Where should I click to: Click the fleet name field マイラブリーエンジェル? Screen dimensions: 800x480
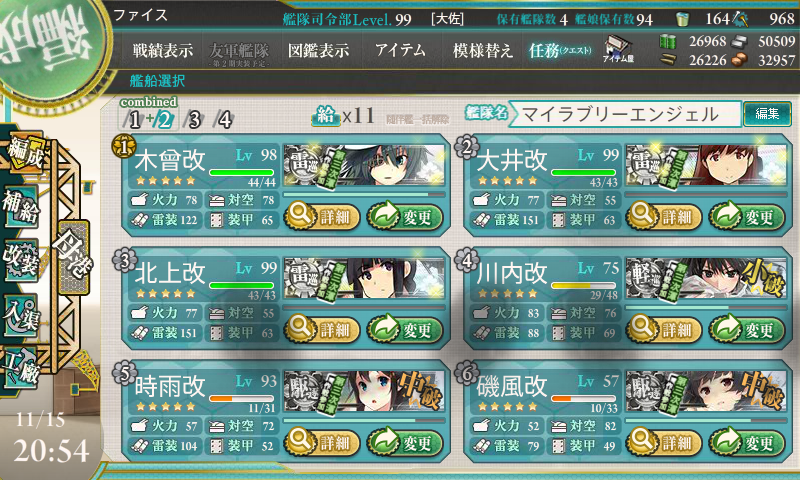(x=624, y=114)
